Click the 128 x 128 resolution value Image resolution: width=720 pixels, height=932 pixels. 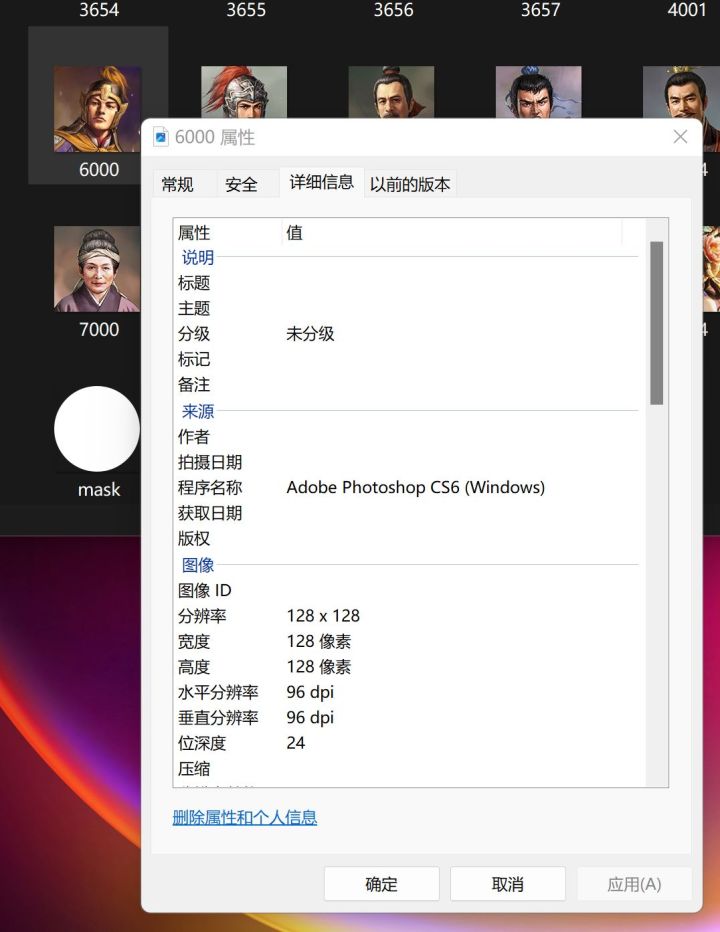point(323,616)
